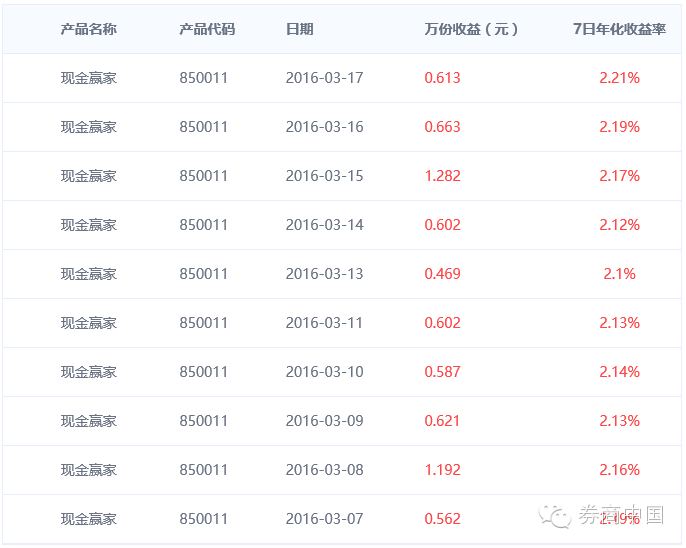Viewport: 686px width, 548px height.
Task: Click the 7日年化收益率 column header
Action: pyautogui.click(x=619, y=29)
